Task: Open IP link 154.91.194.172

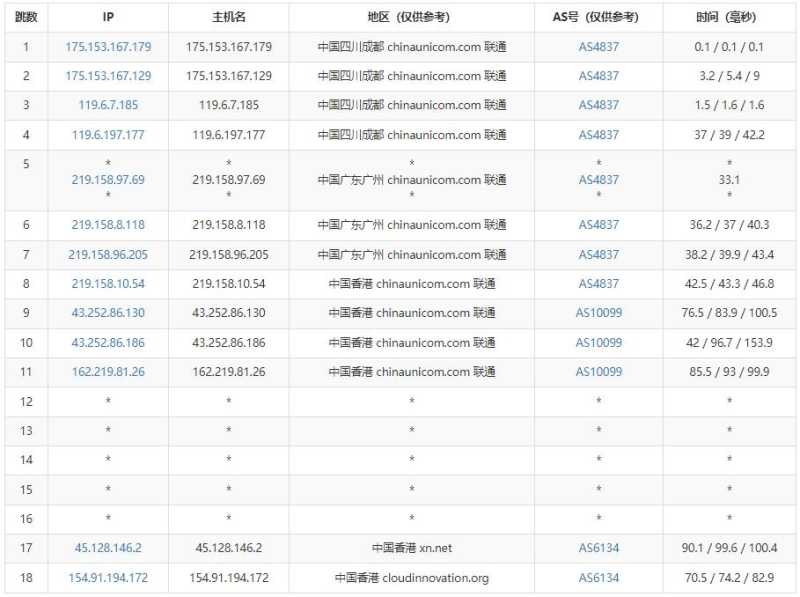Action: click(108, 578)
